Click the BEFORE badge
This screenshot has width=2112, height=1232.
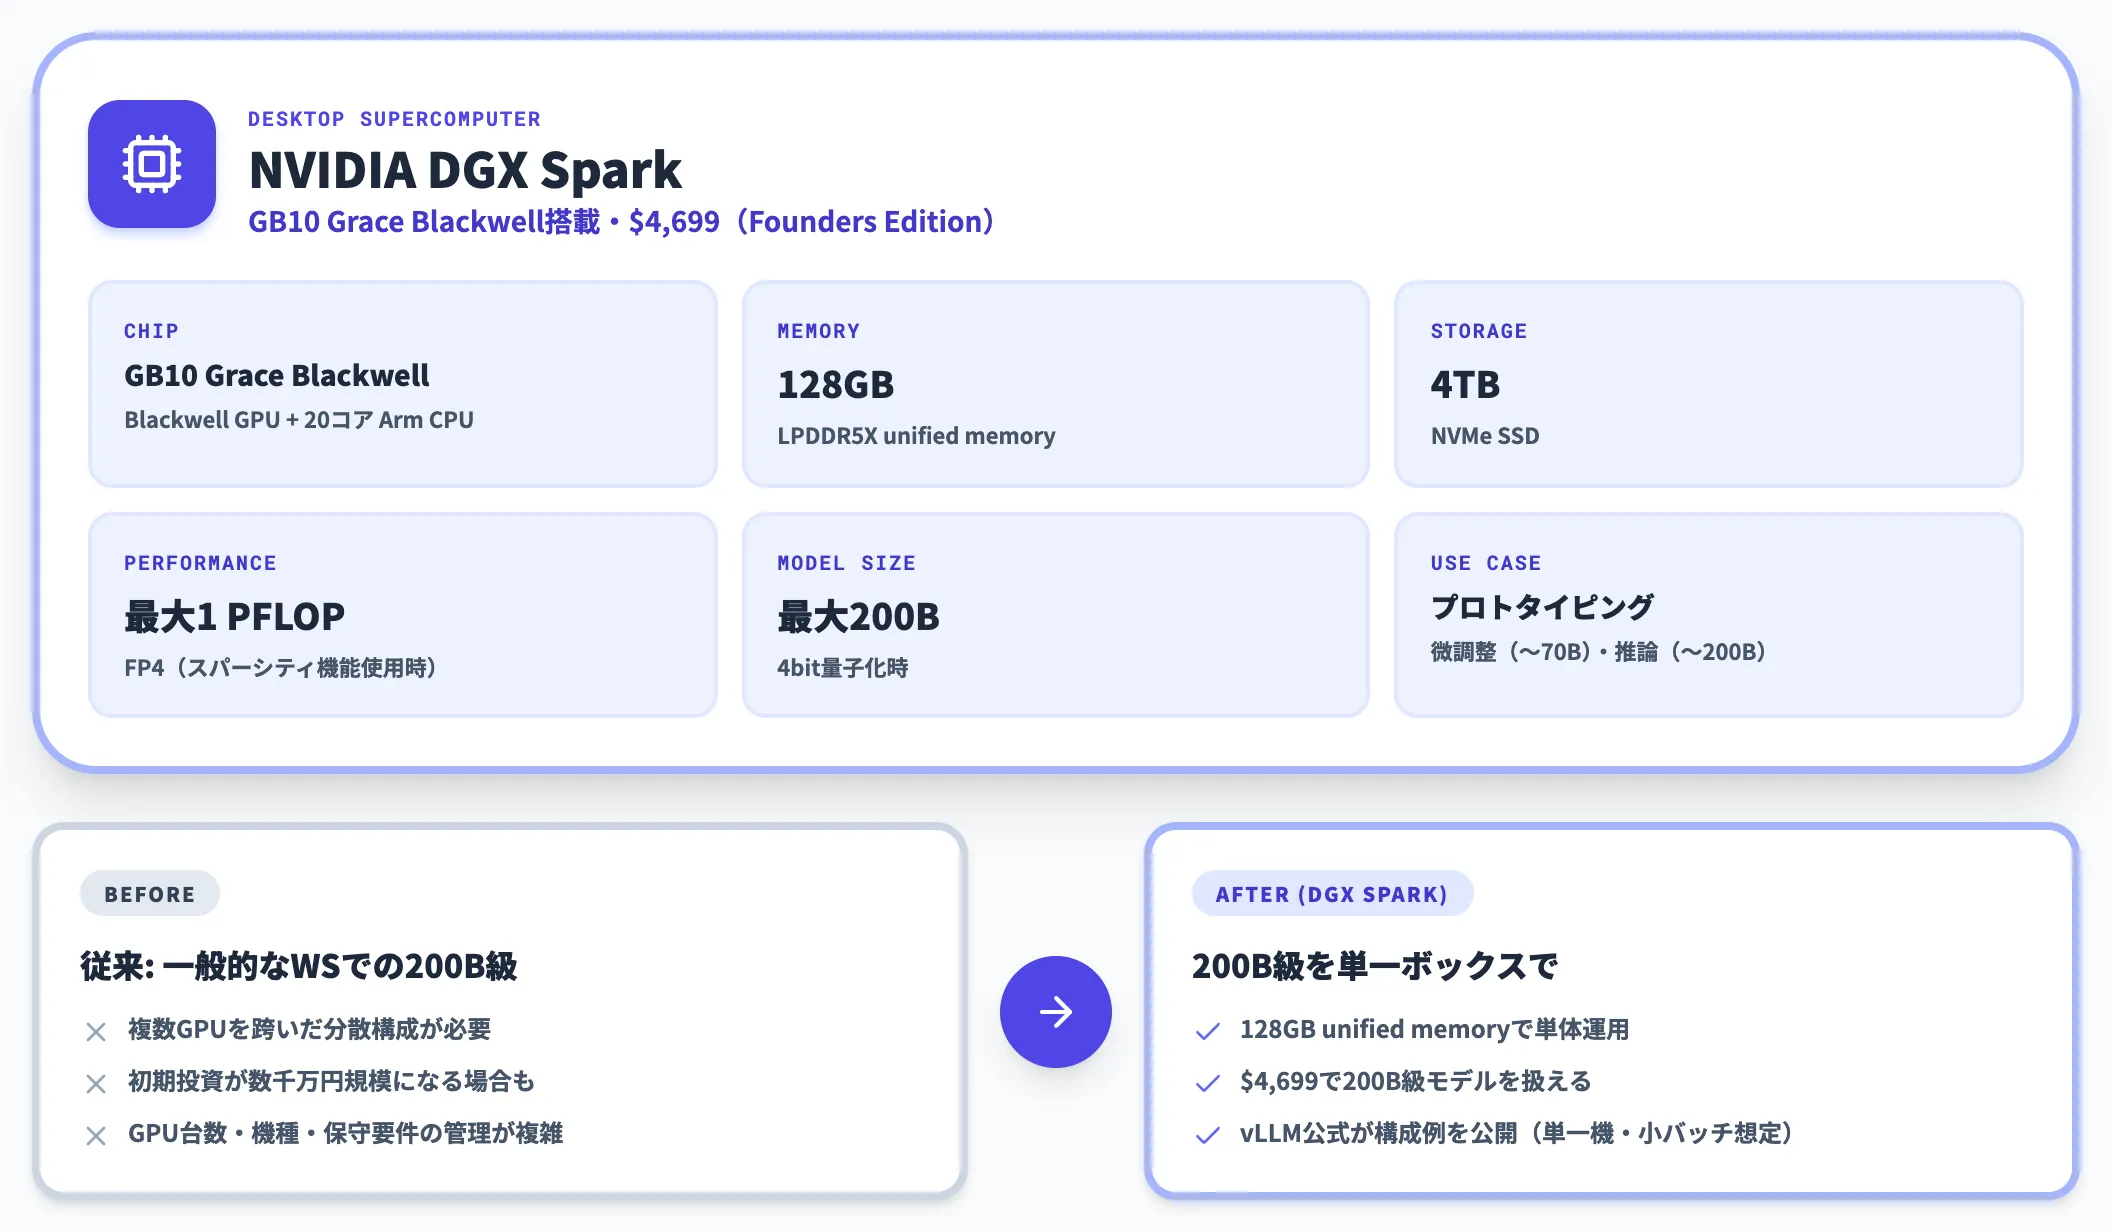[x=150, y=894]
